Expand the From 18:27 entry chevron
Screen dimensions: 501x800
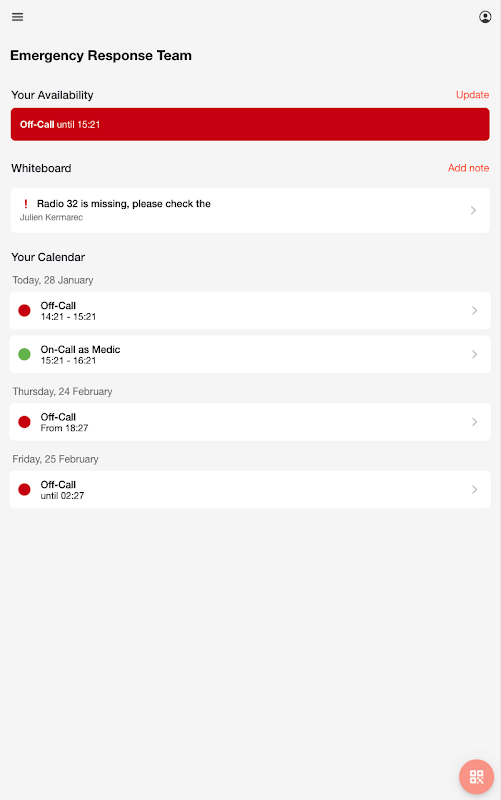pyautogui.click(x=474, y=422)
